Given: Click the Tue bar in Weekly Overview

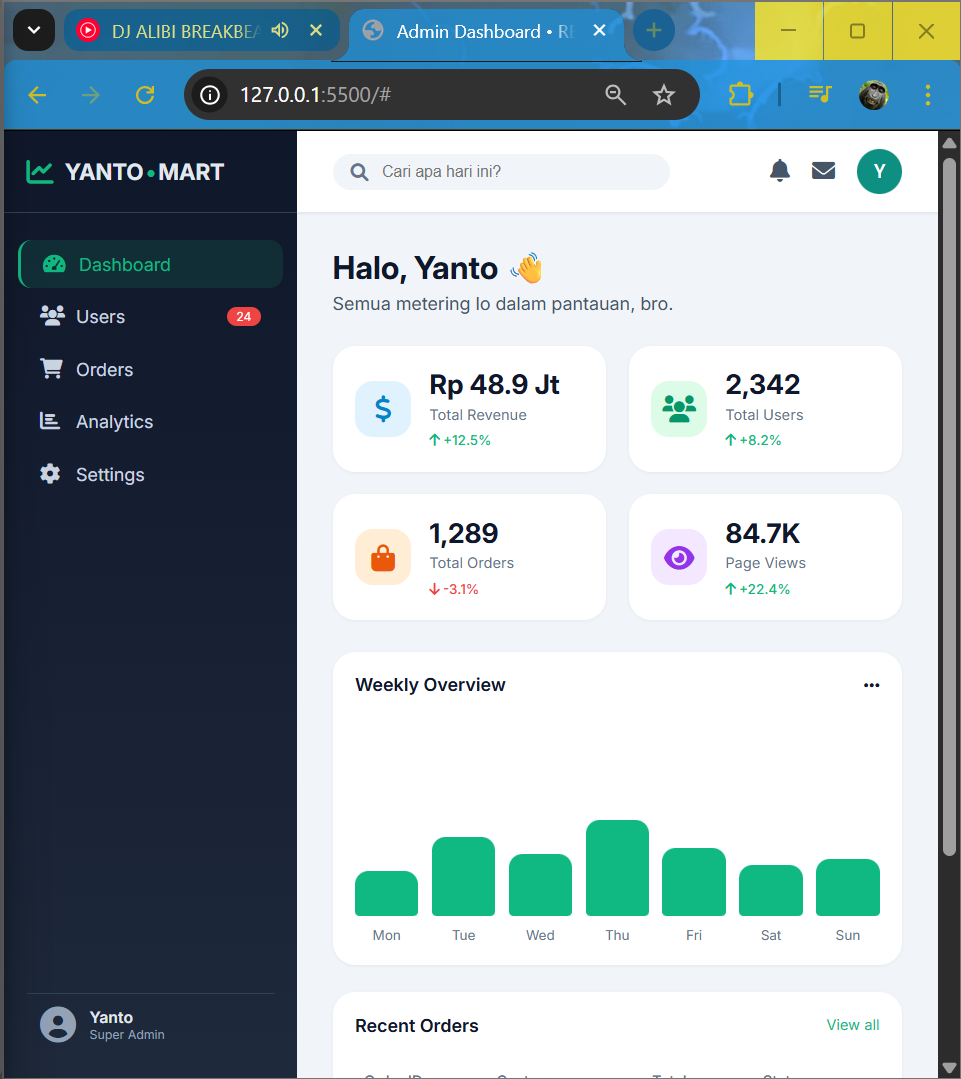Looking at the screenshot, I should [x=464, y=877].
